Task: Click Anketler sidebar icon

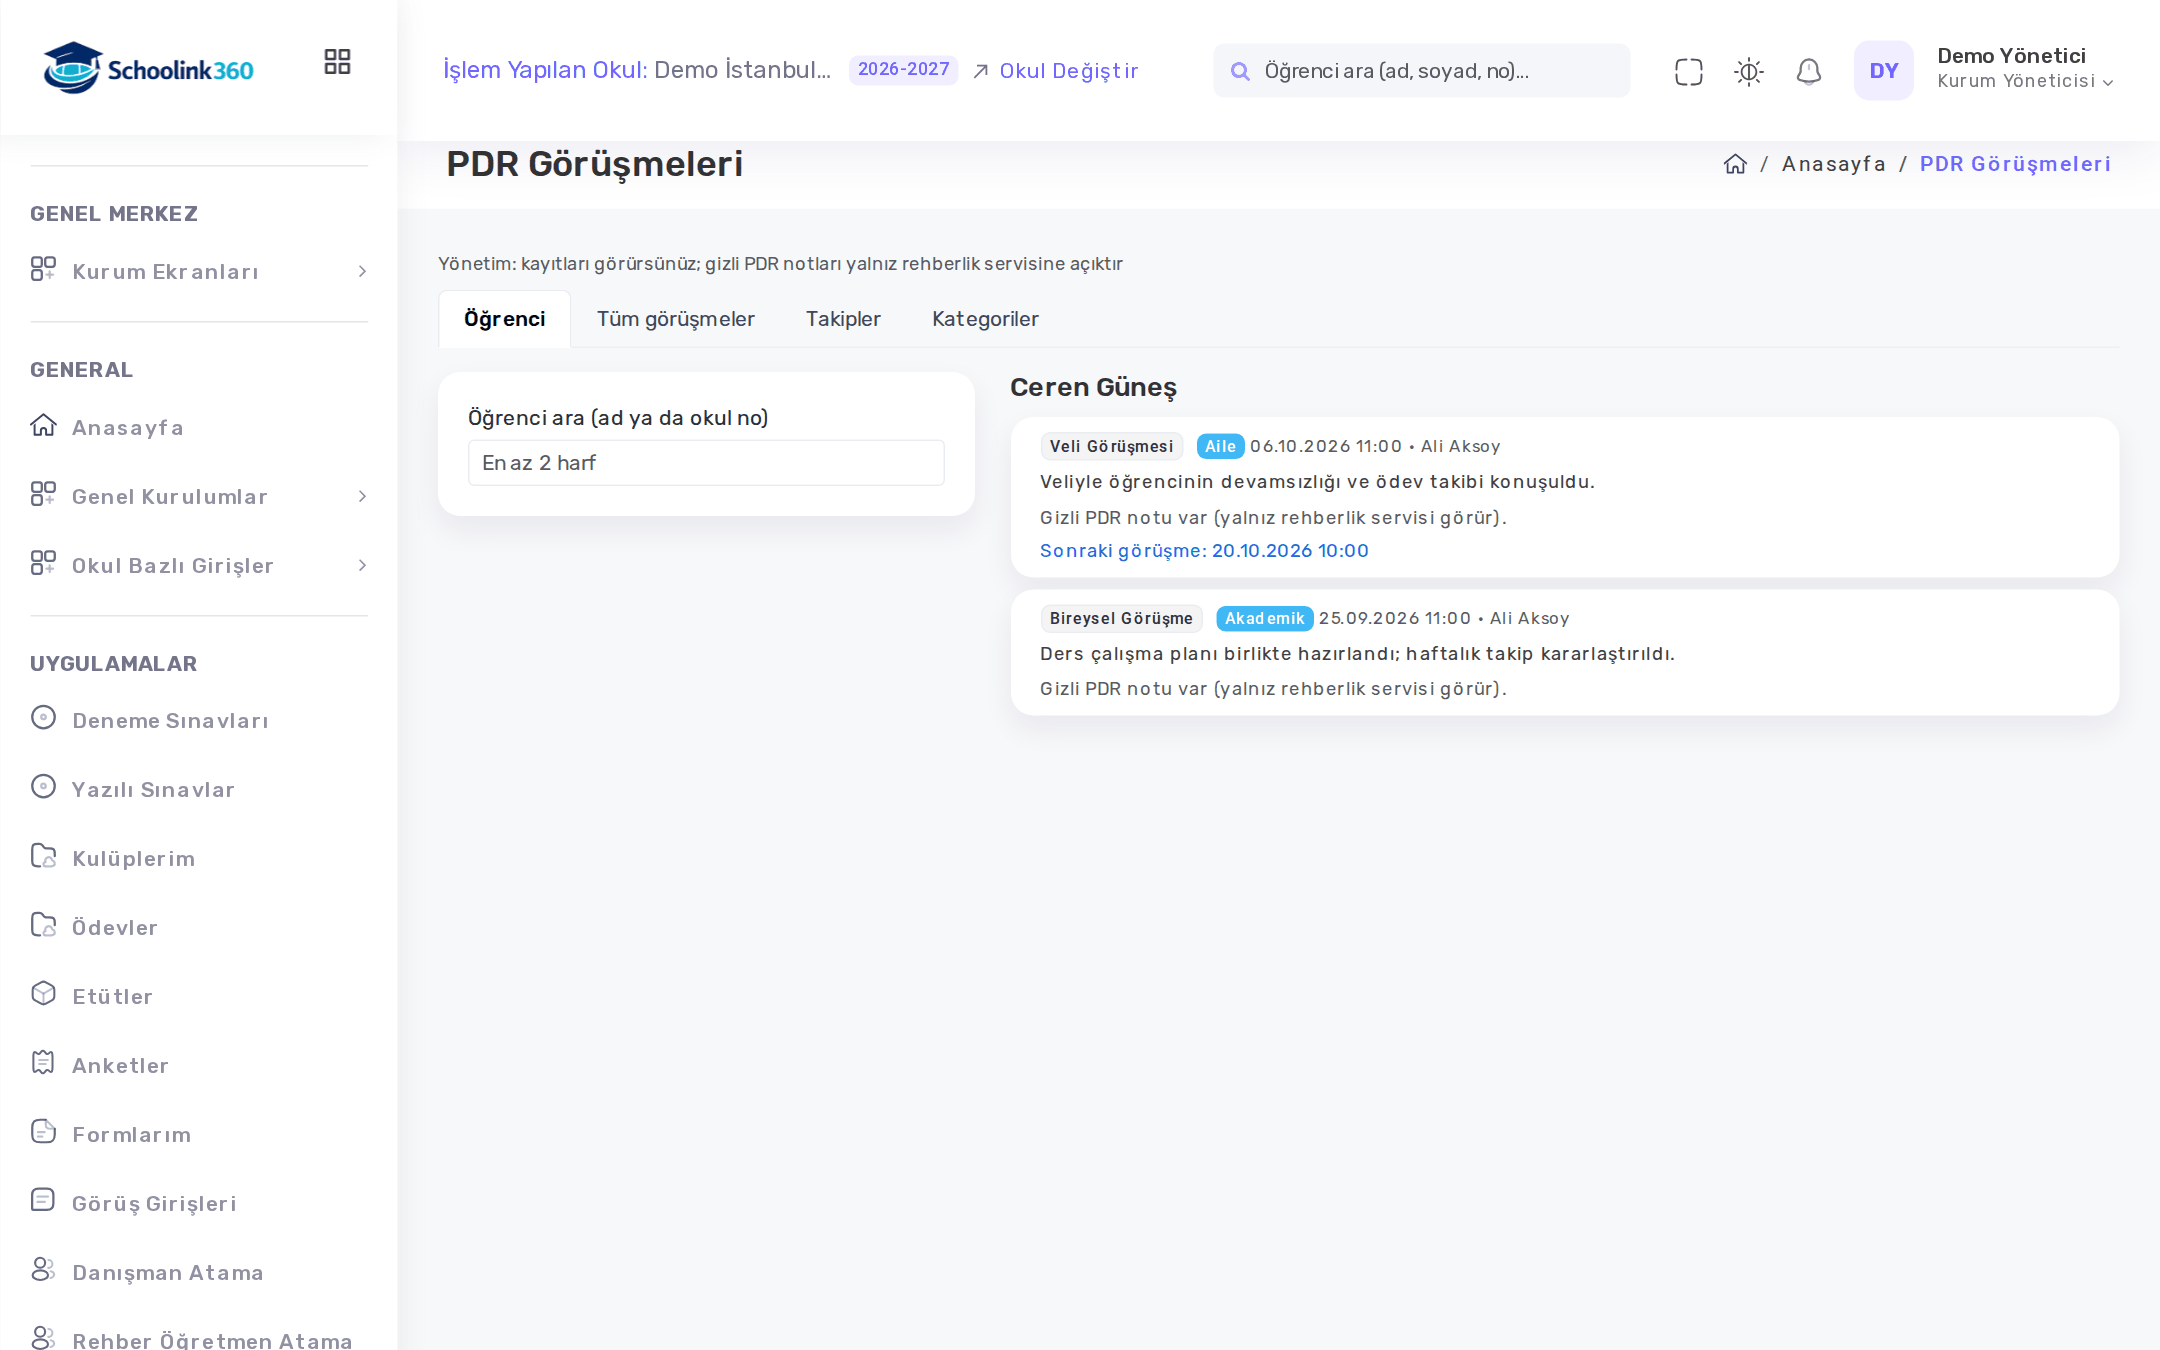Action: (x=43, y=1062)
